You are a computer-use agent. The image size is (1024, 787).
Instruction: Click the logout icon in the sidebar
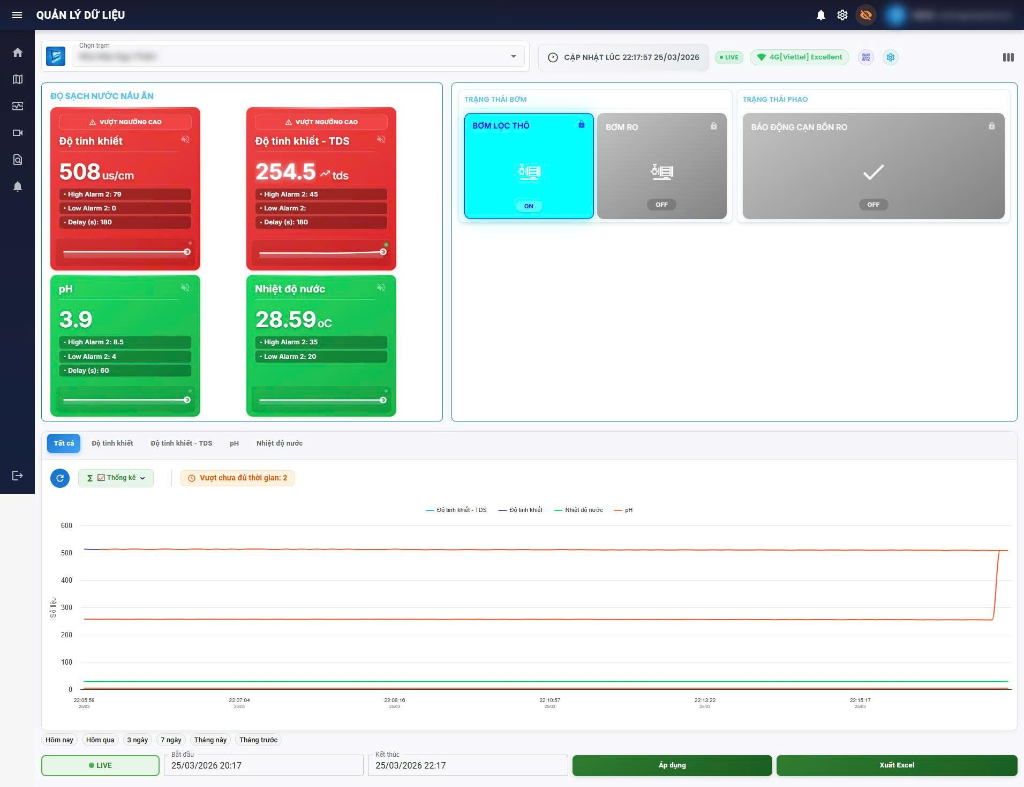17,476
